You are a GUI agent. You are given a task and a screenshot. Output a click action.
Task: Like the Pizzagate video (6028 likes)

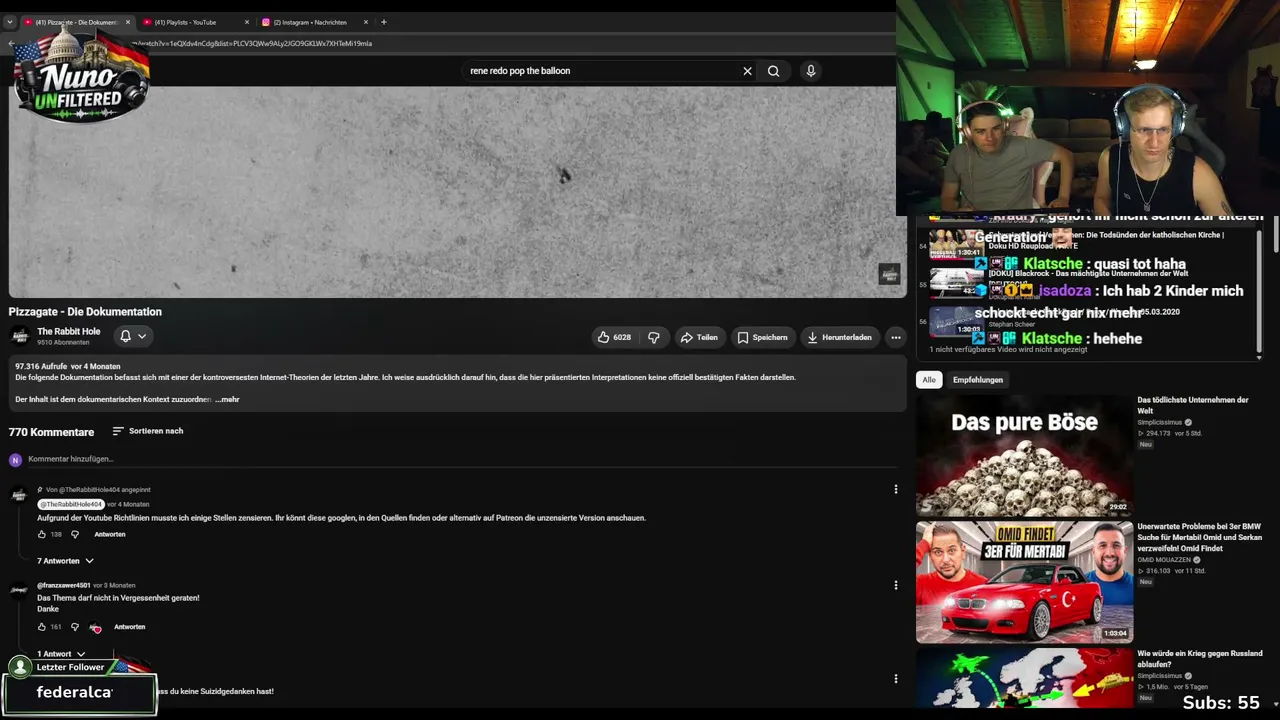pos(614,337)
